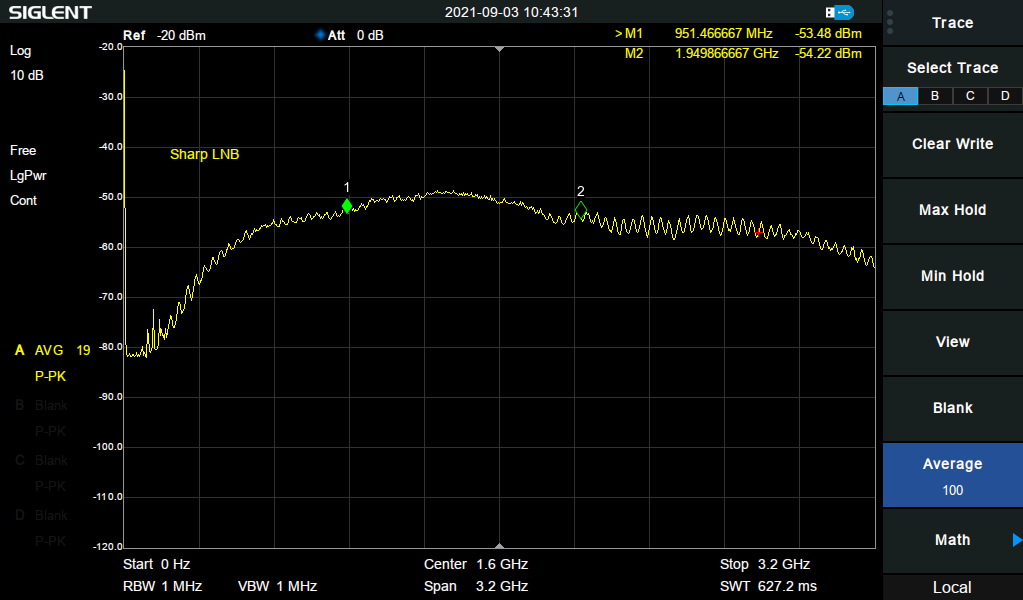Select trace D
Screen dimensions: 1023x600
1005,97
